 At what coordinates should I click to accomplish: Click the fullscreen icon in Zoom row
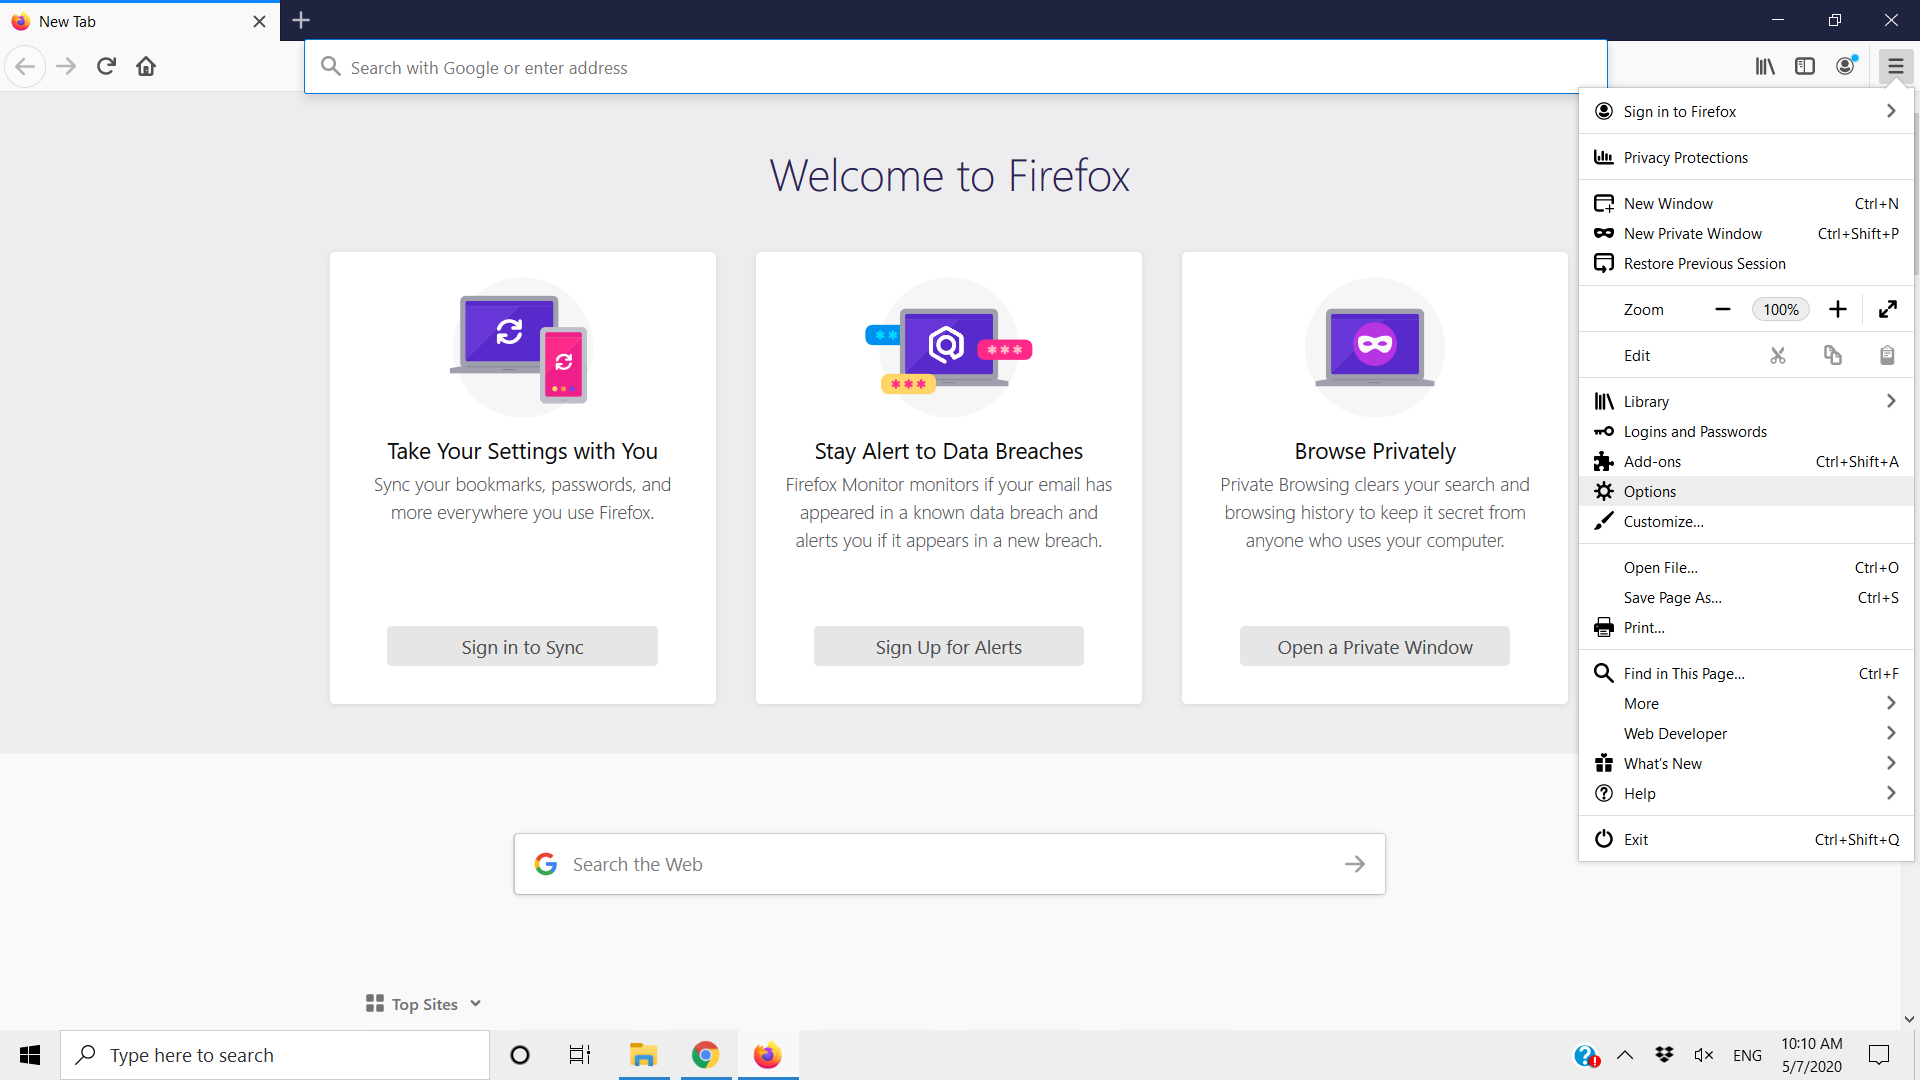point(1888,309)
